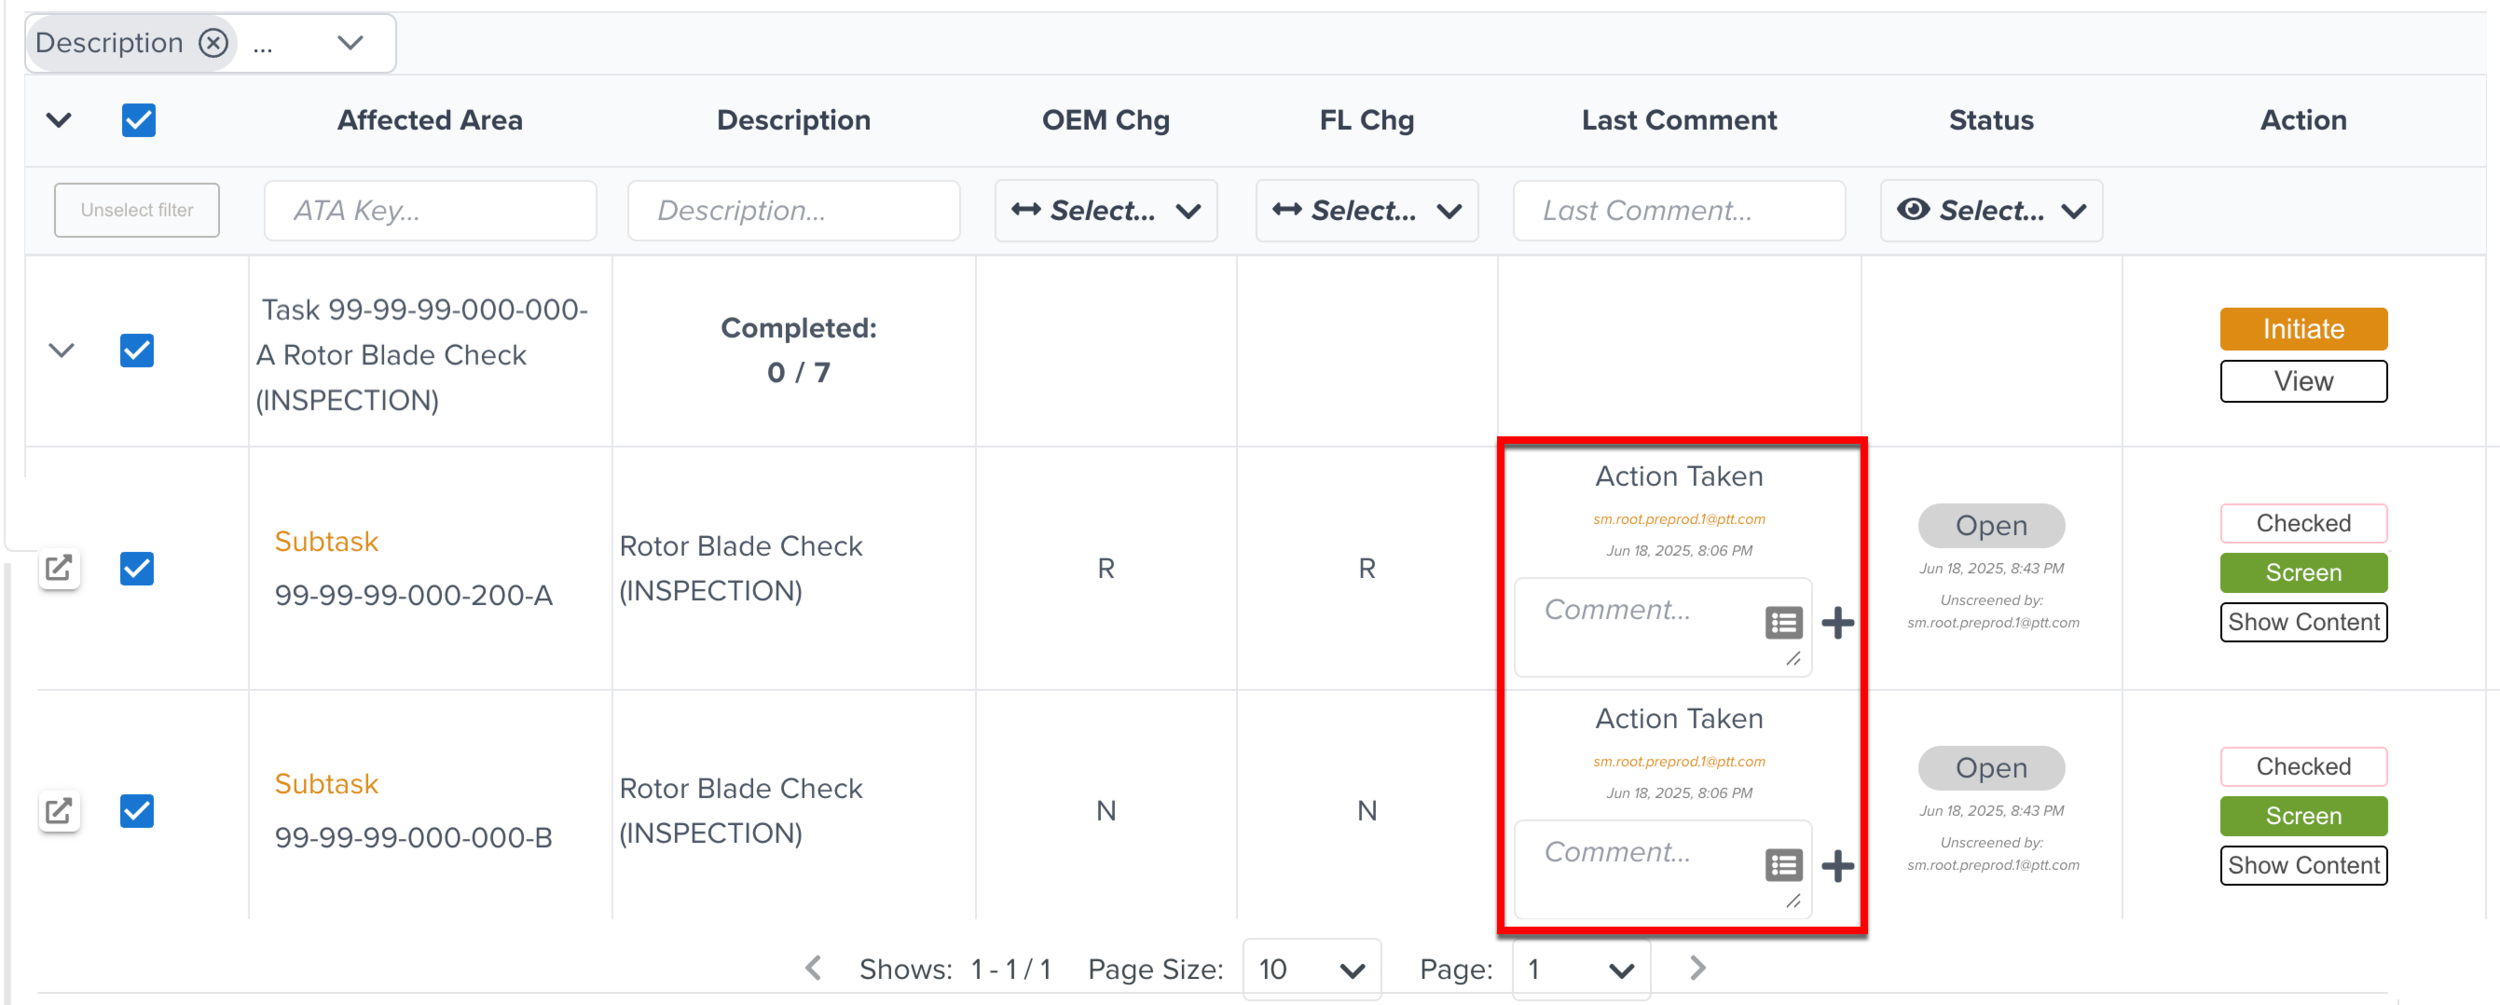Uncheck the Rotor Blade Check task row checkbox
This screenshot has height=1005, width=2500.
[137, 351]
